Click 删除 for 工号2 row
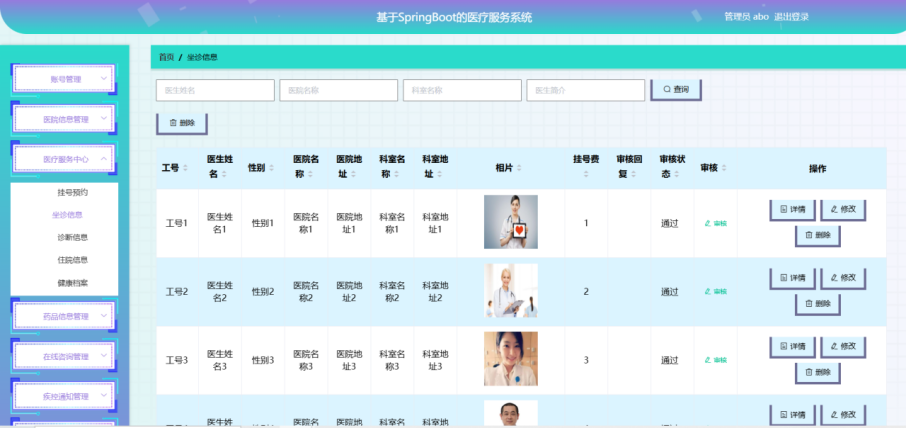Image resolution: width=907 pixels, height=428 pixels. coord(817,304)
